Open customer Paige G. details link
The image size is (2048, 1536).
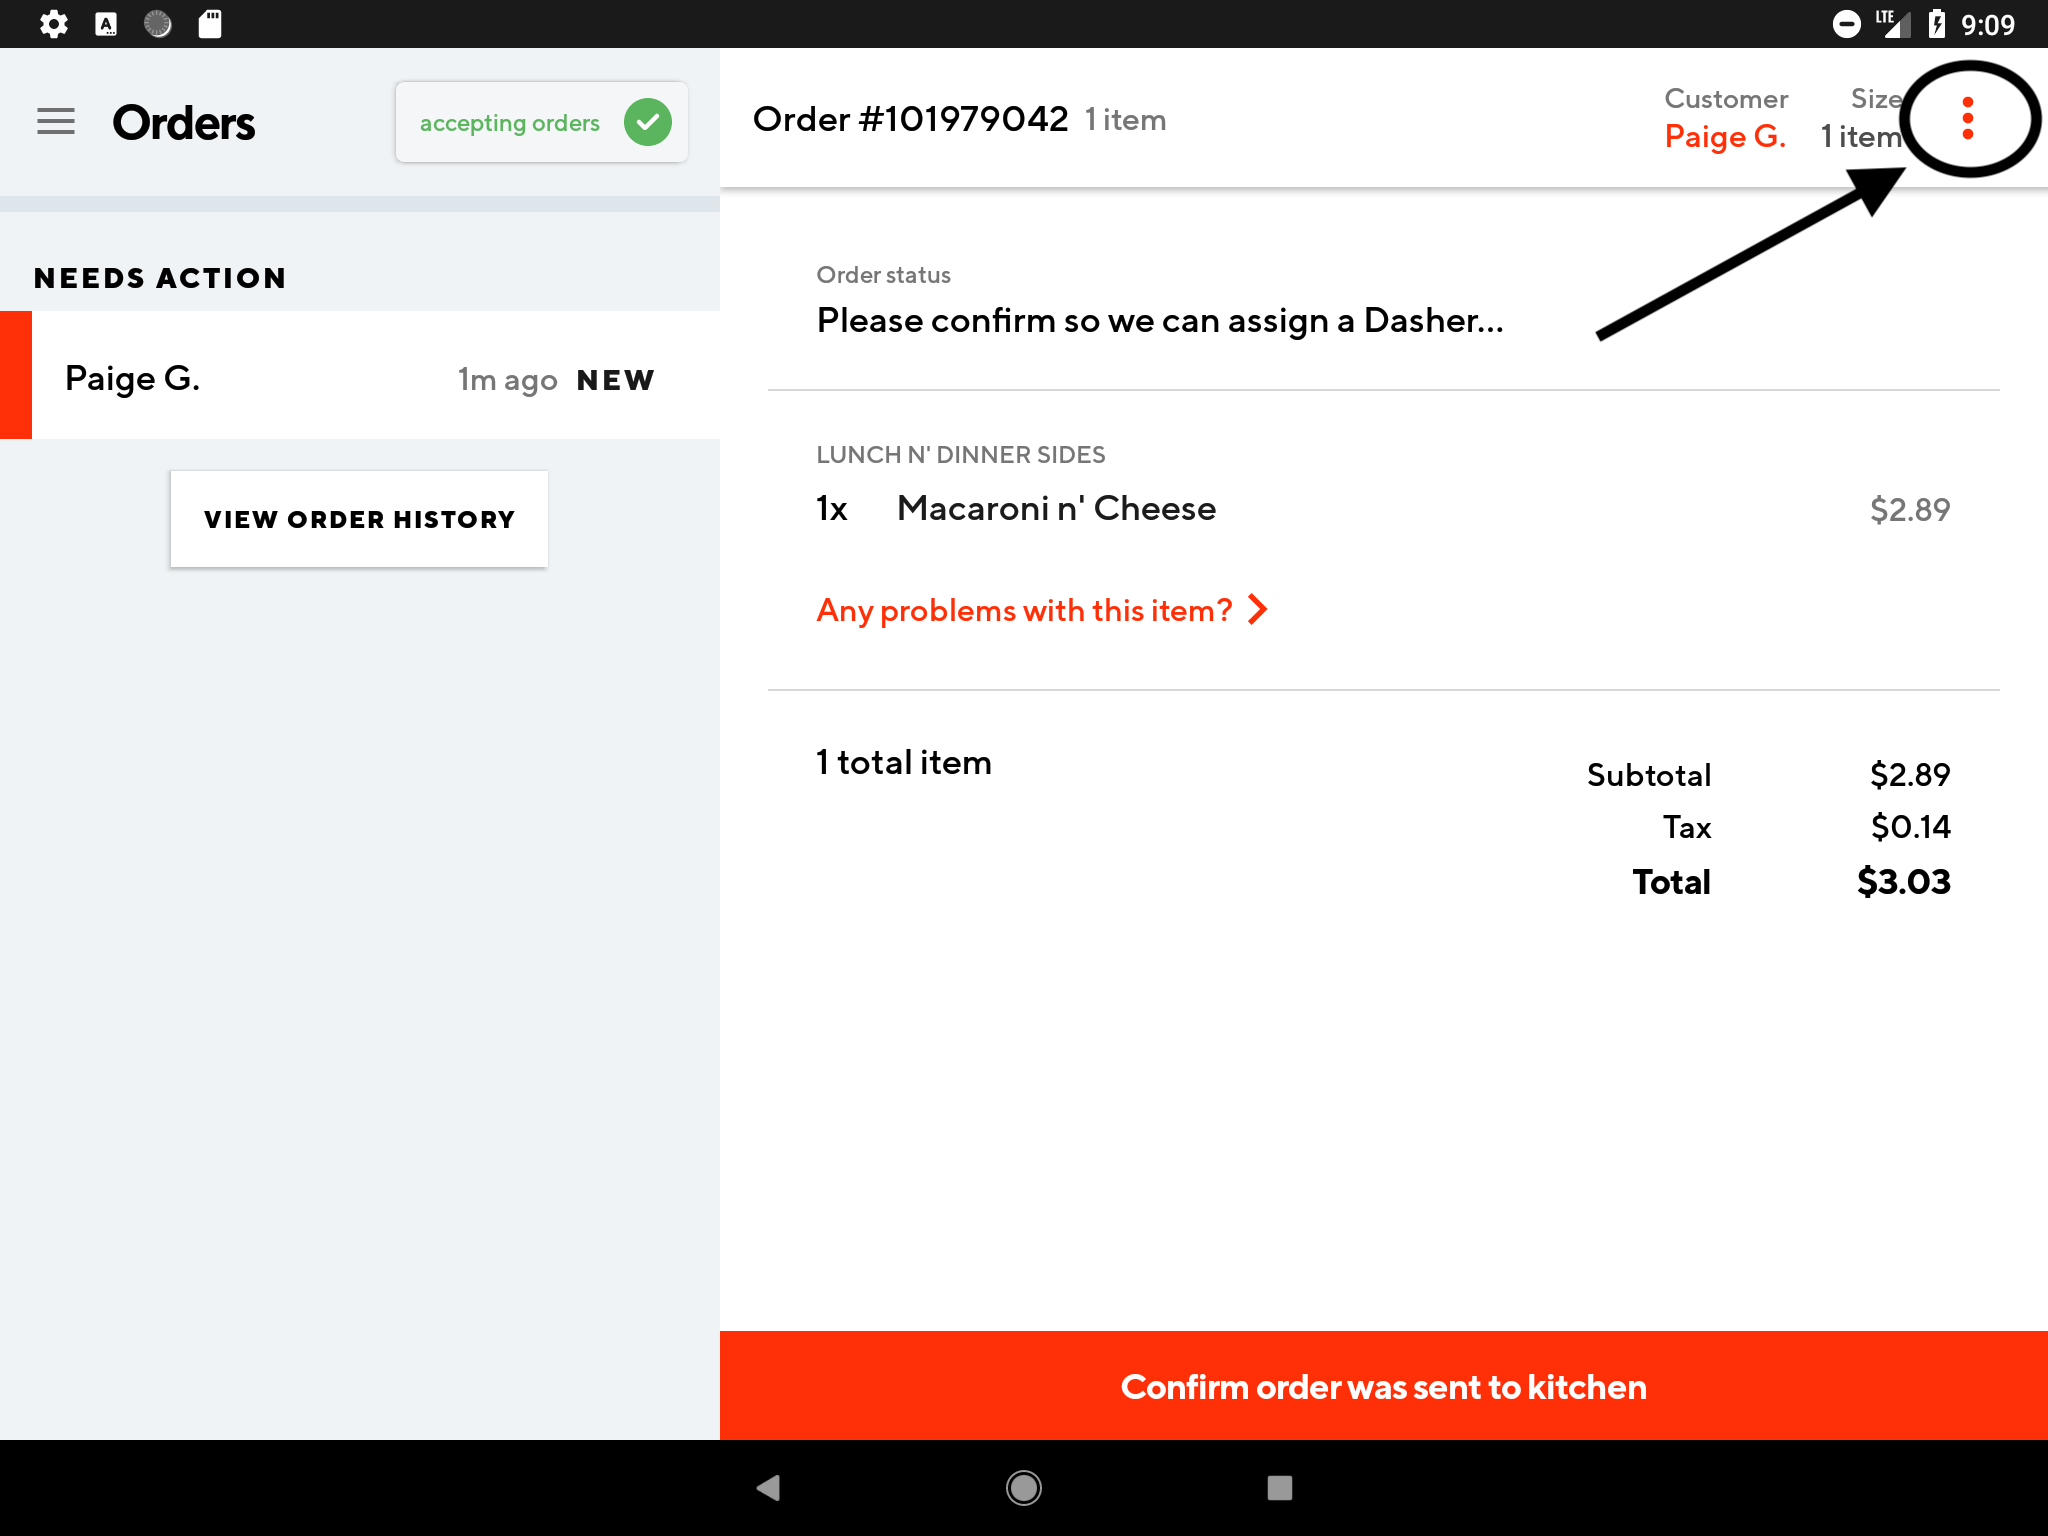pos(1725,136)
